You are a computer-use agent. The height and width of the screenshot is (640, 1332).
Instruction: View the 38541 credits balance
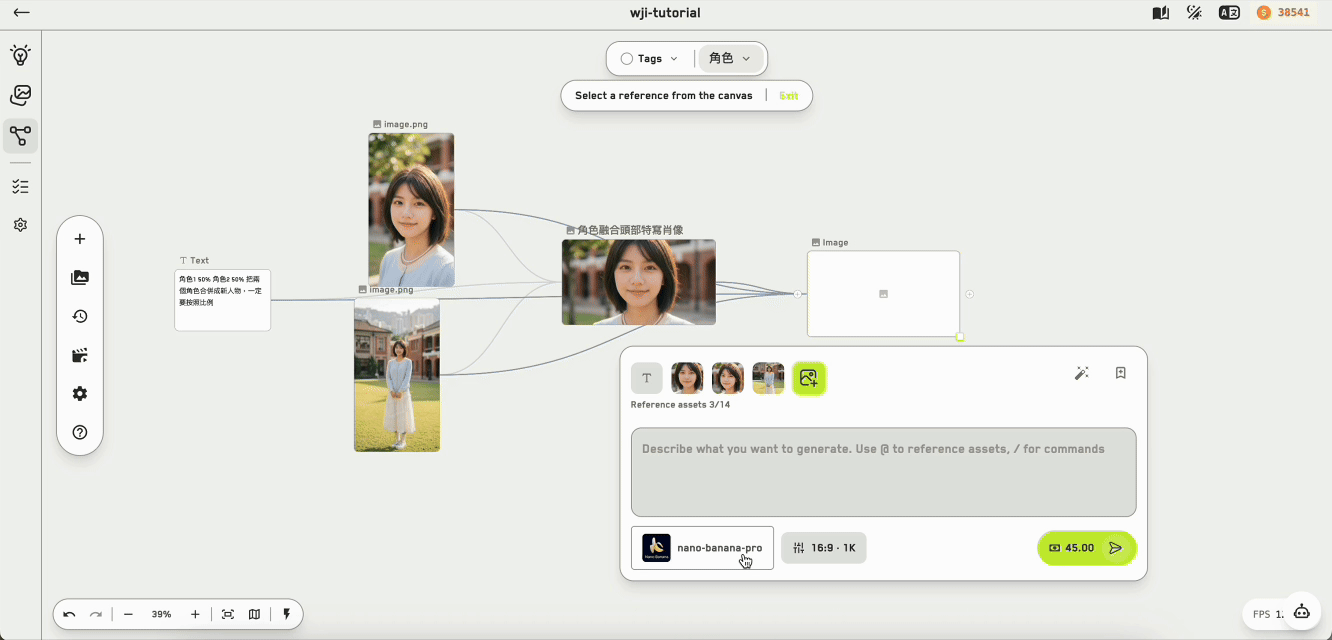(1284, 13)
